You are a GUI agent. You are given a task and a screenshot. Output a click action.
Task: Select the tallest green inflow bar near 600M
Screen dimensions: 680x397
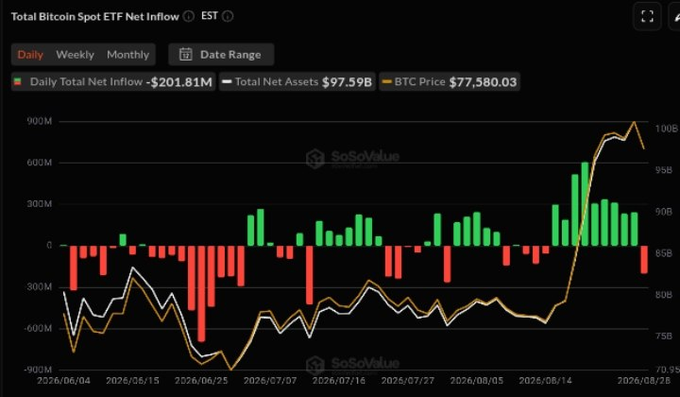point(585,204)
